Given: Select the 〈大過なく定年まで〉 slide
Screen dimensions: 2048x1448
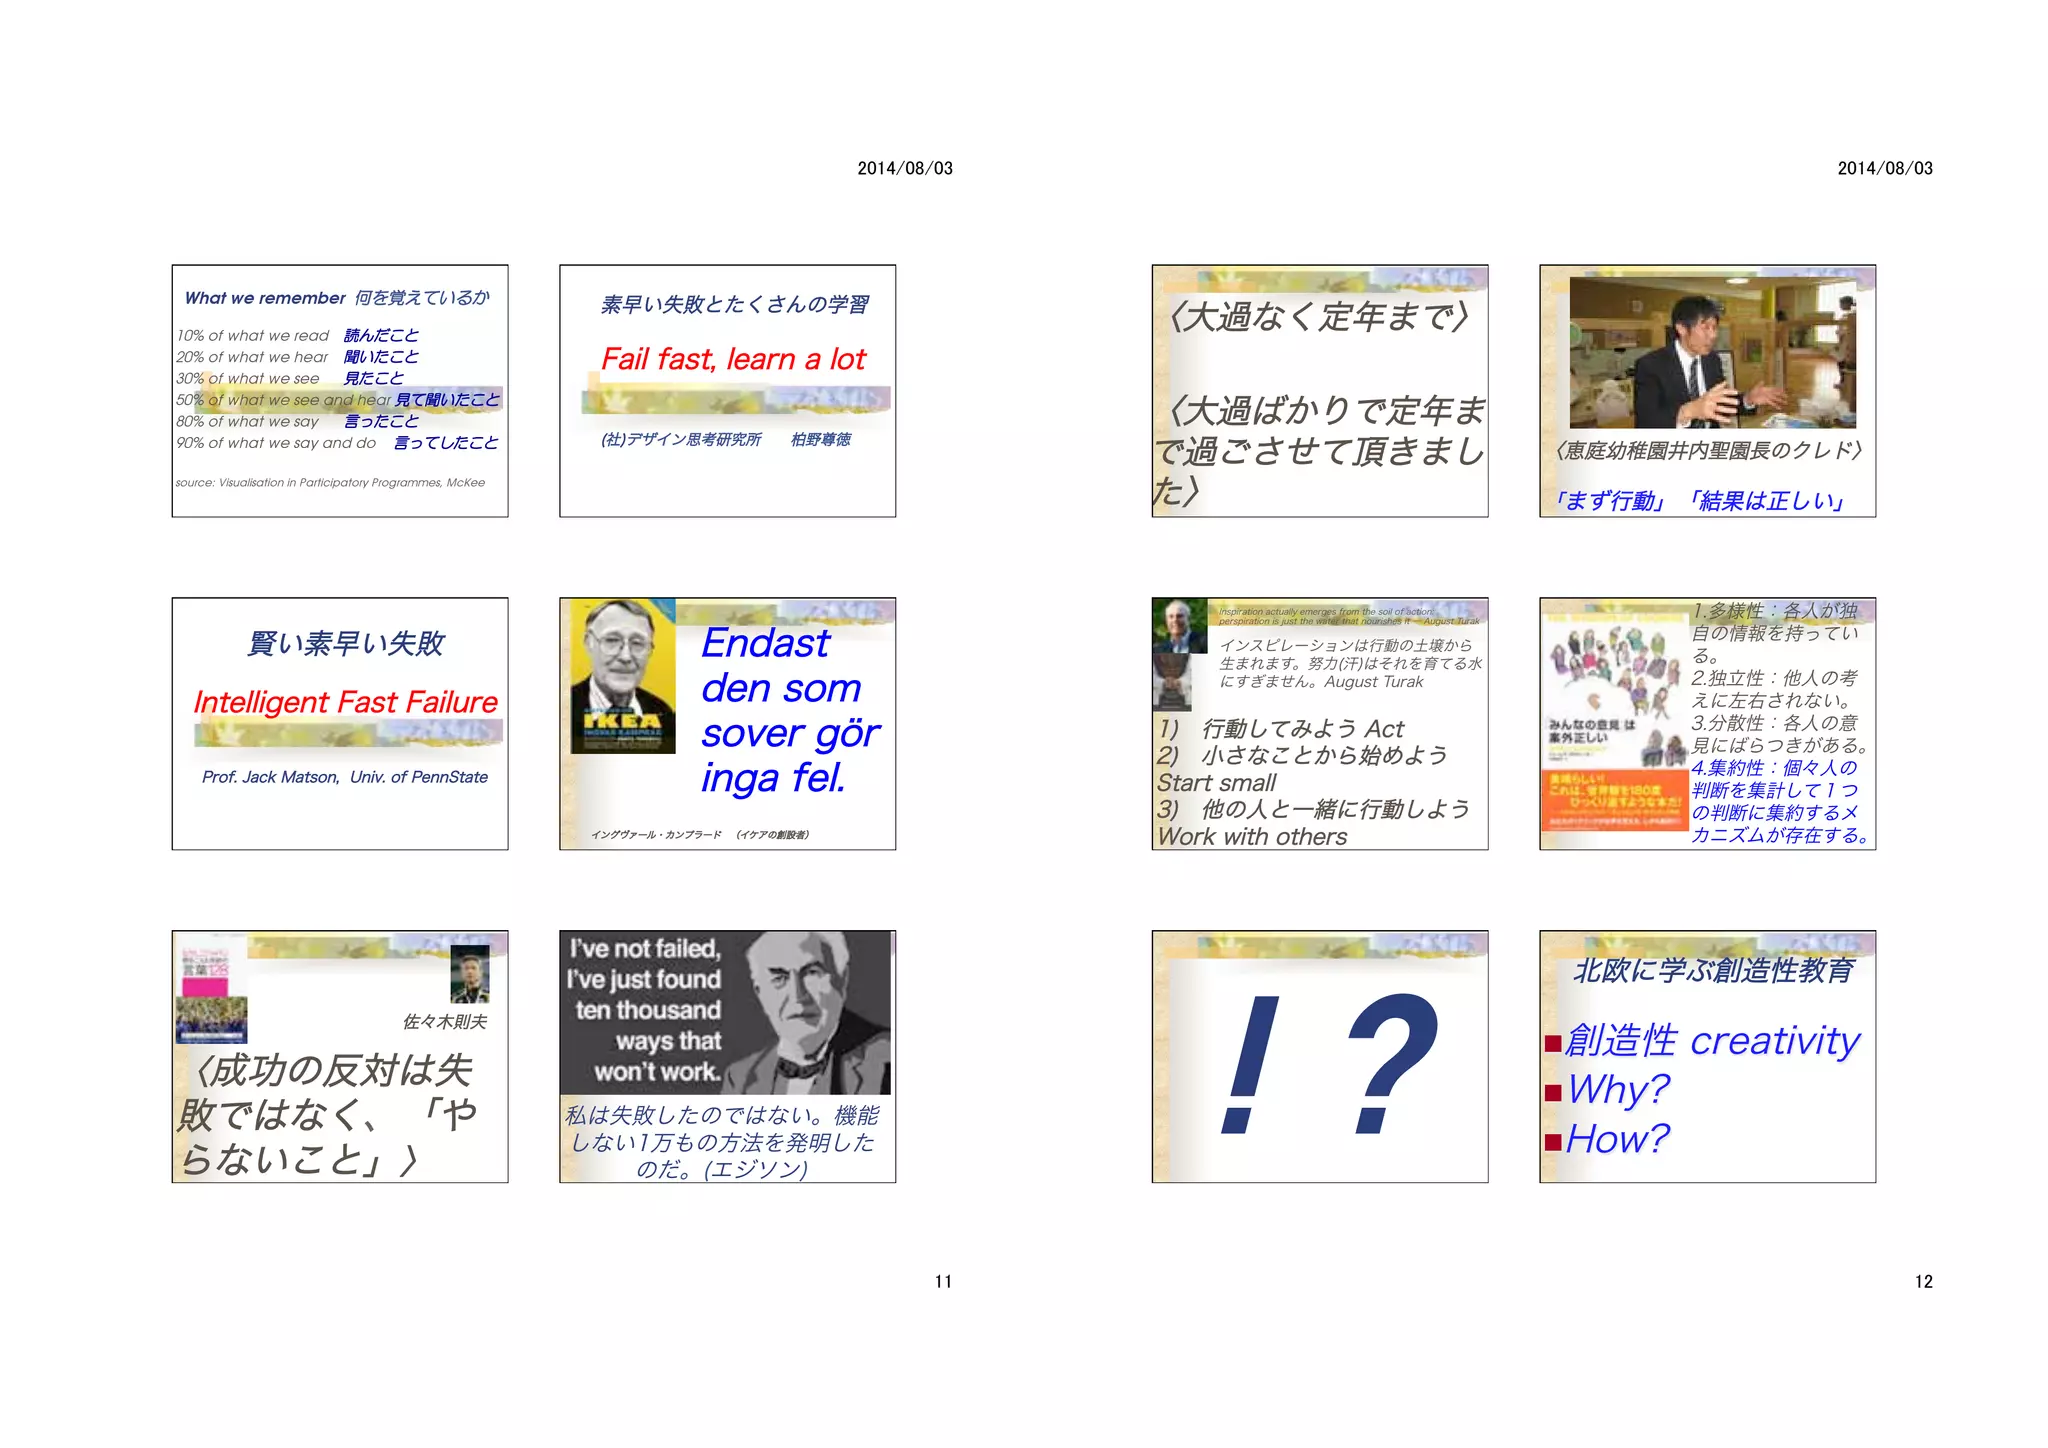Looking at the screenshot, I should tap(1319, 391).
